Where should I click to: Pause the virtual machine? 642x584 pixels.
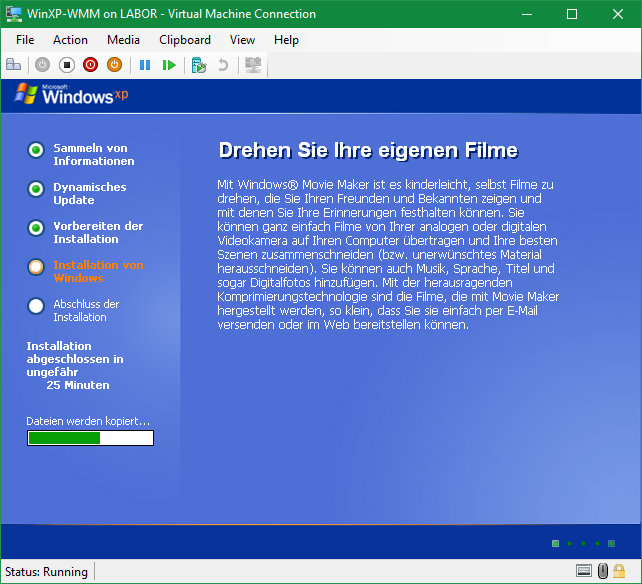pos(145,65)
